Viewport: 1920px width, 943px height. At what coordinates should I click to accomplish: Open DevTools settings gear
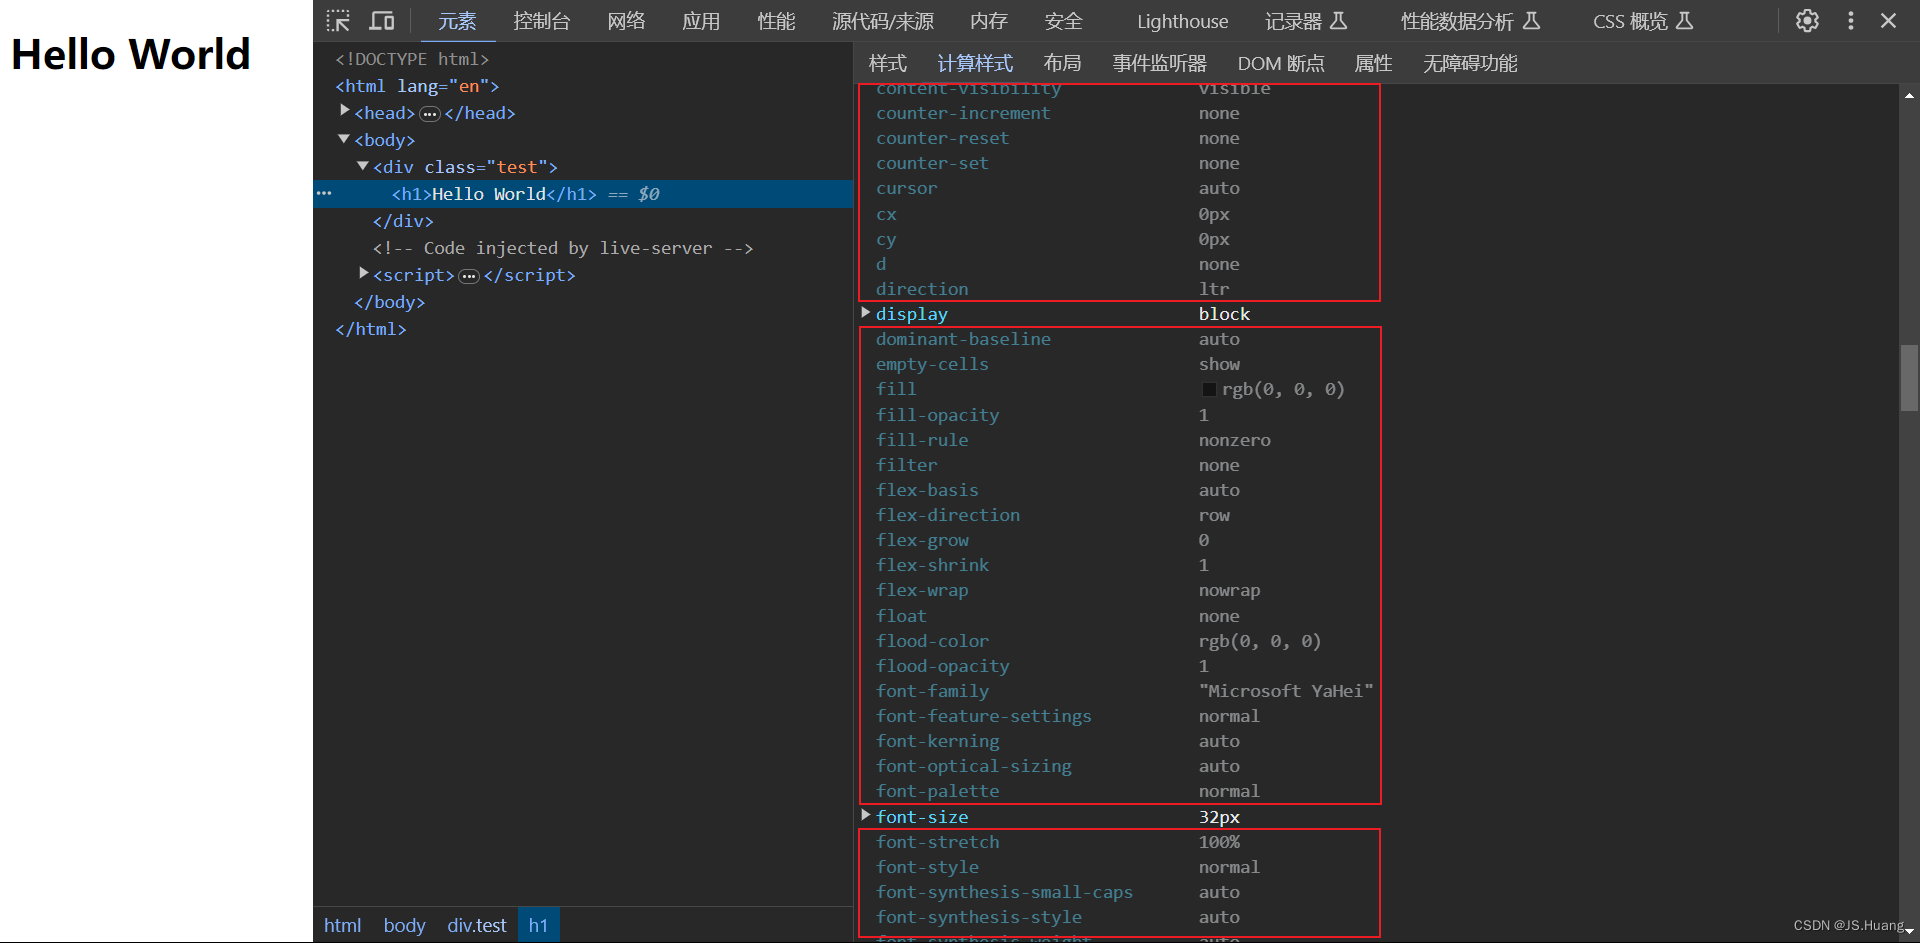tap(1807, 21)
